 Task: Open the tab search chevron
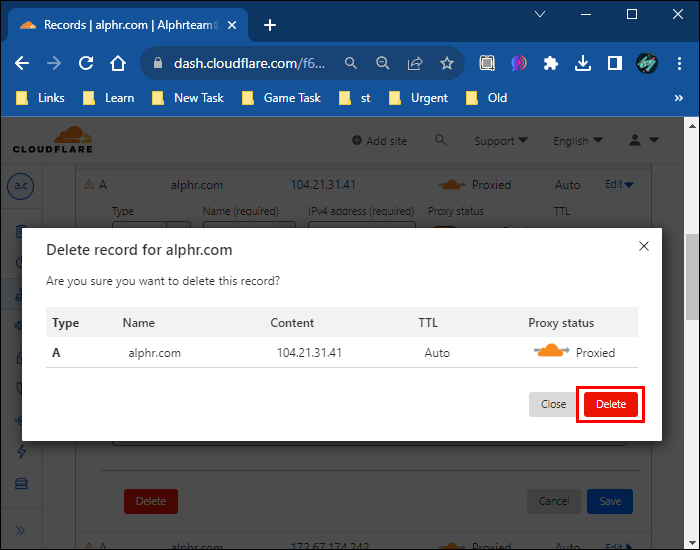click(x=540, y=14)
